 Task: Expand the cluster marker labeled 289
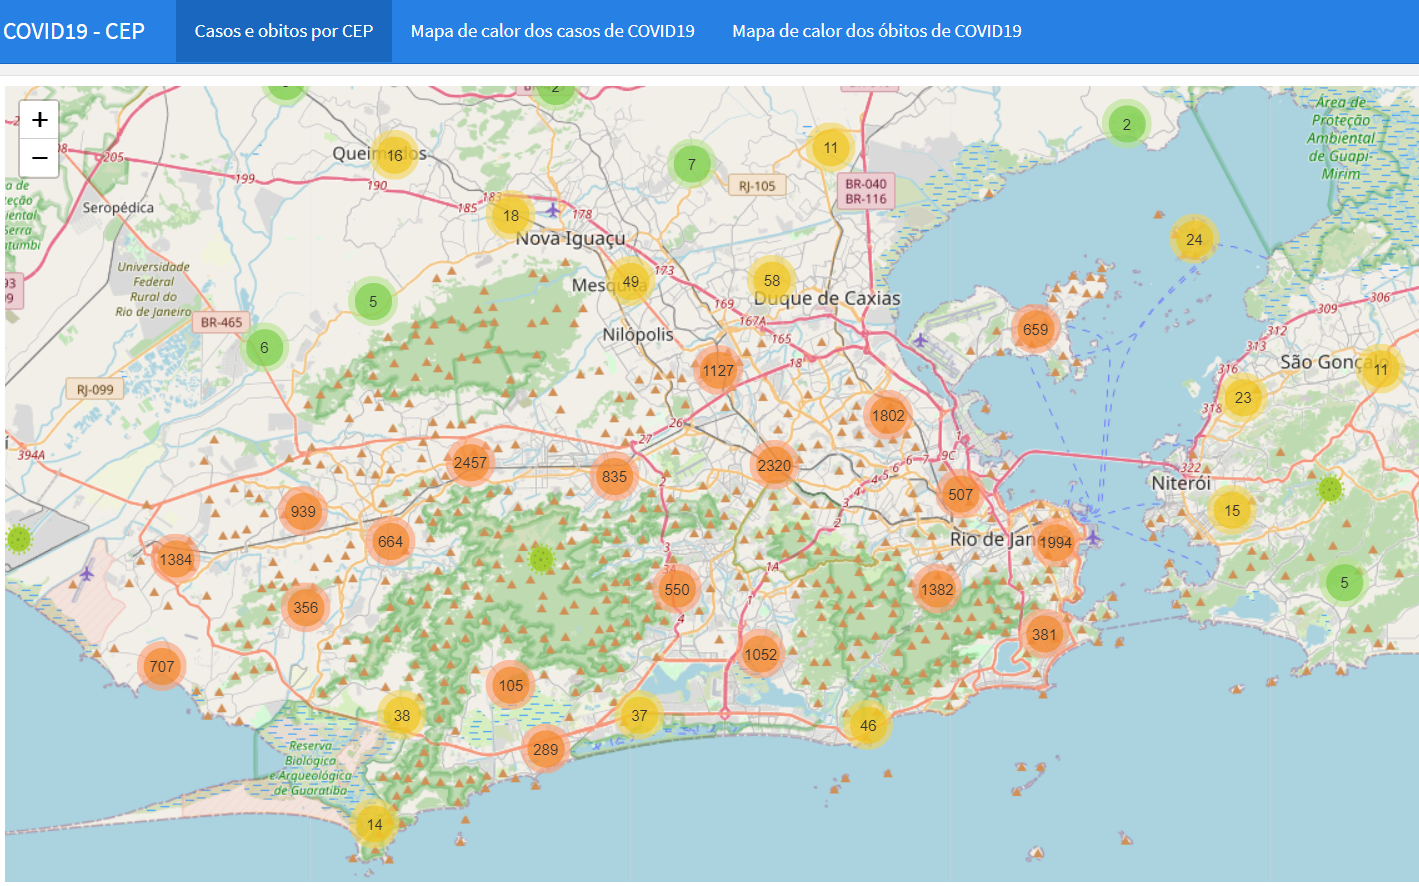545,749
